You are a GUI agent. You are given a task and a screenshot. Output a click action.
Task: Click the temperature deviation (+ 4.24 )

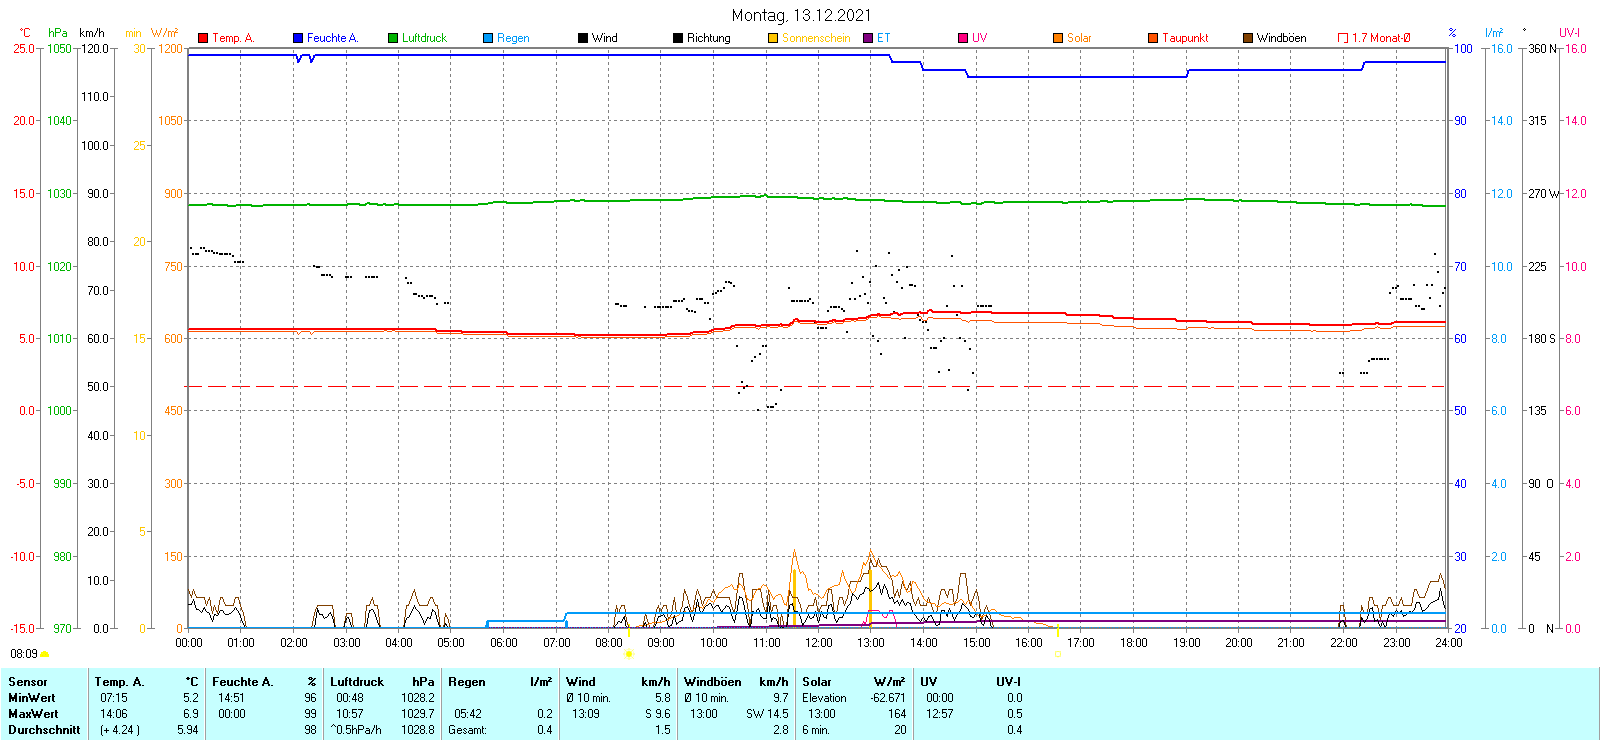point(120,730)
